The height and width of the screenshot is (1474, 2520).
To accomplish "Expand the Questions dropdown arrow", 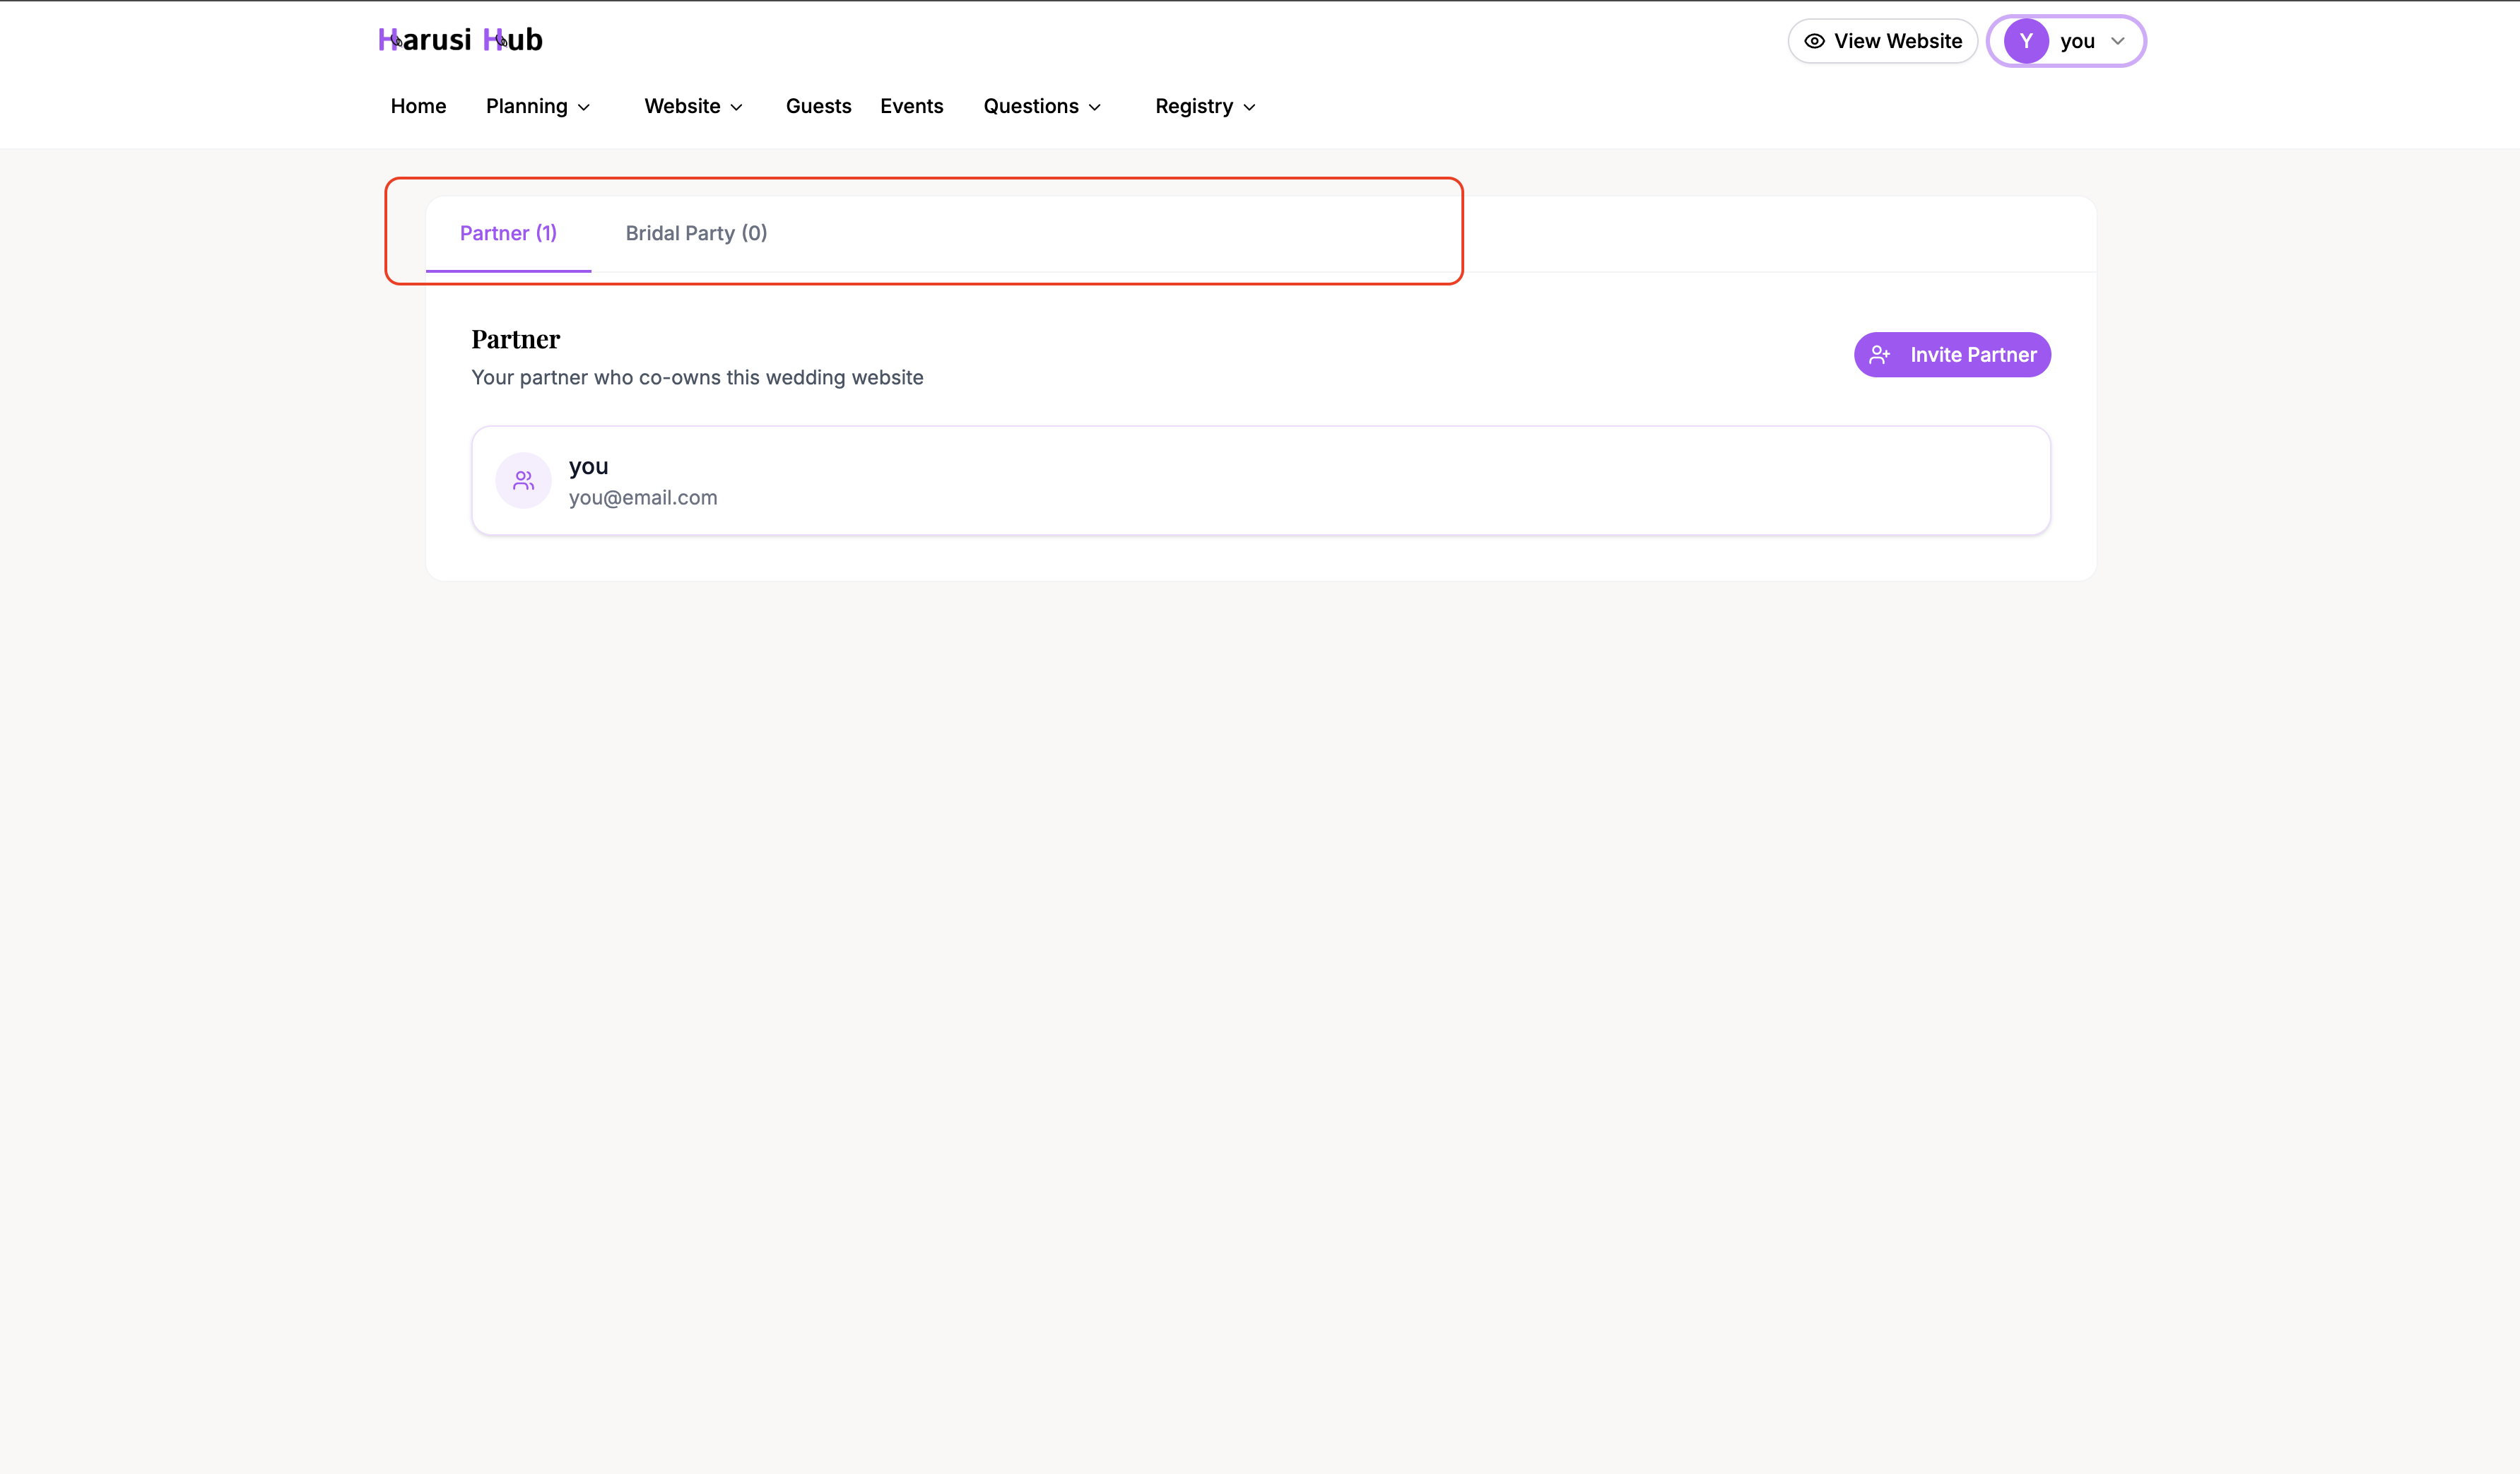I will click(x=1095, y=107).
